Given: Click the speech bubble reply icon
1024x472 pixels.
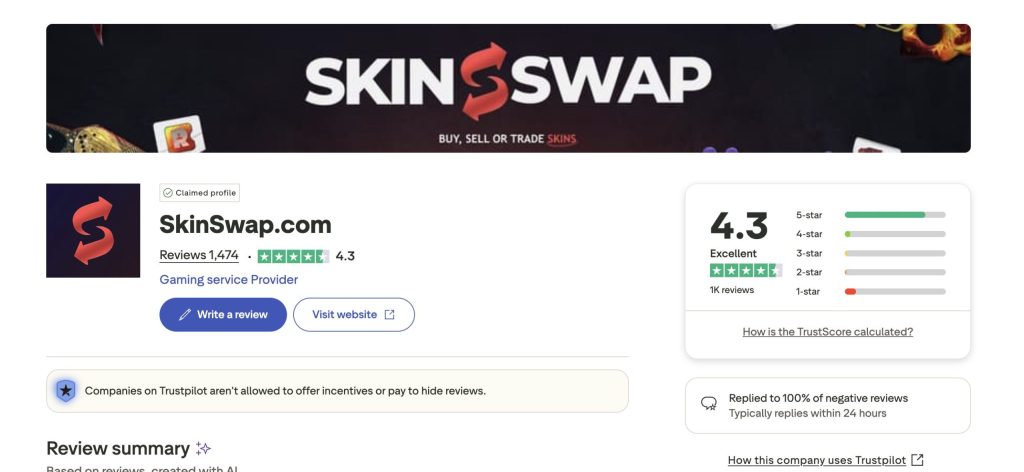Looking at the screenshot, I should coord(709,404).
